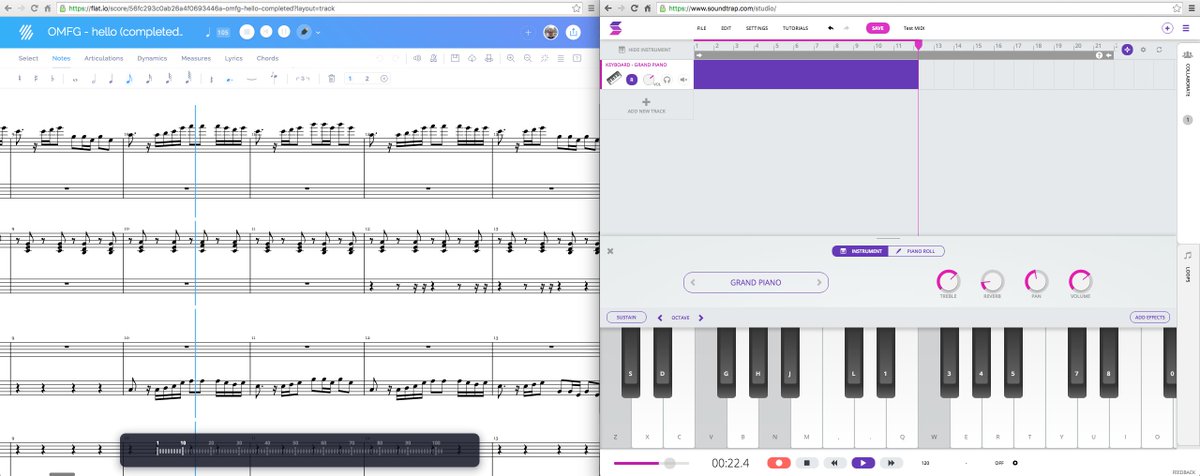Shift the octave down with the left arrow

[660, 318]
